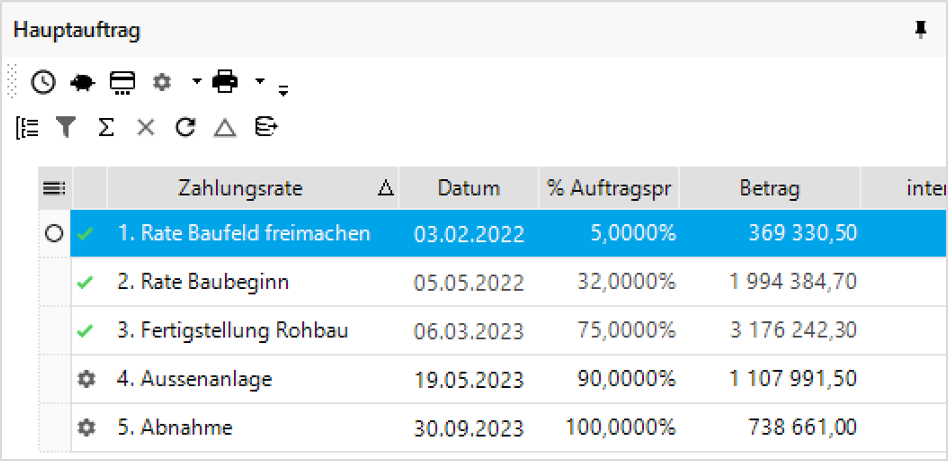Image resolution: width=948 pixels, height=461 pixels.
Task: Toggle the pin icon on Hauptauftrag panel
Action: click(x=920, y=29)
